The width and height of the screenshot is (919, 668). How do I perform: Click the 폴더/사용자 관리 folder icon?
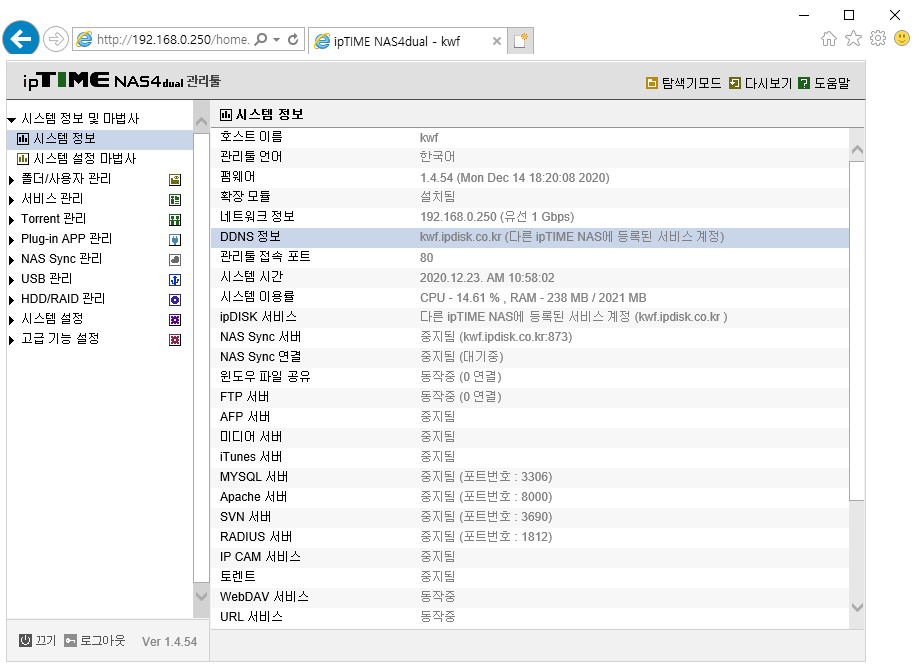[x=175, y=180]
